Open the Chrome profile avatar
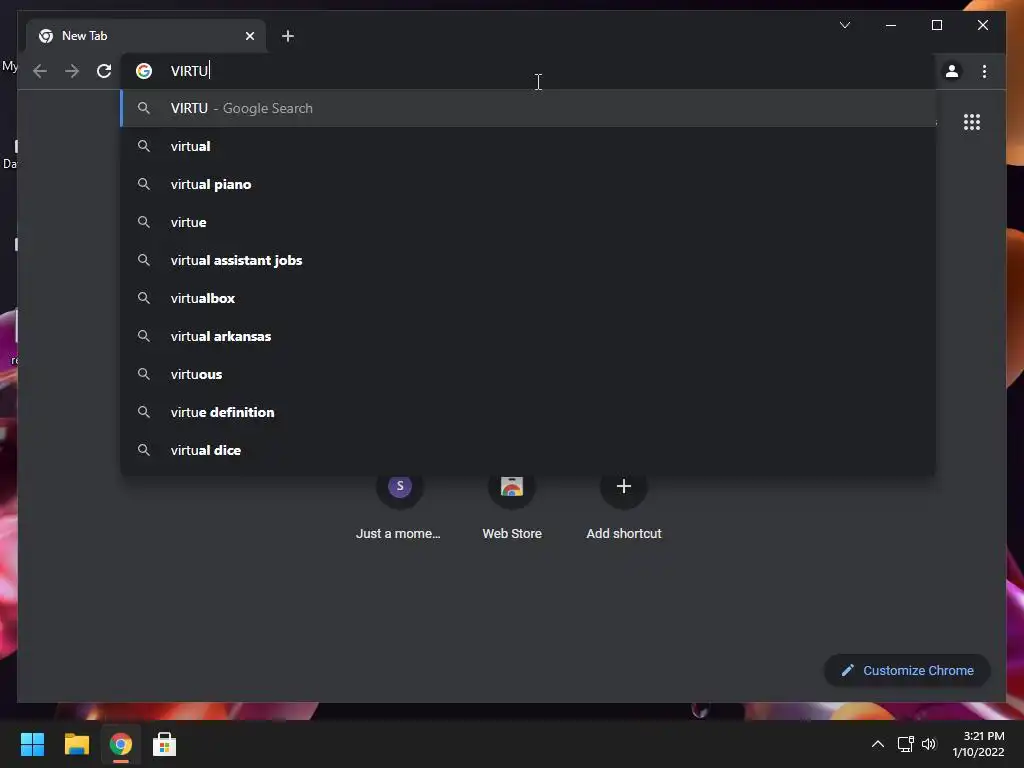Image resolution: width=1024 pixels, height=768 pixels. (952, 71)
